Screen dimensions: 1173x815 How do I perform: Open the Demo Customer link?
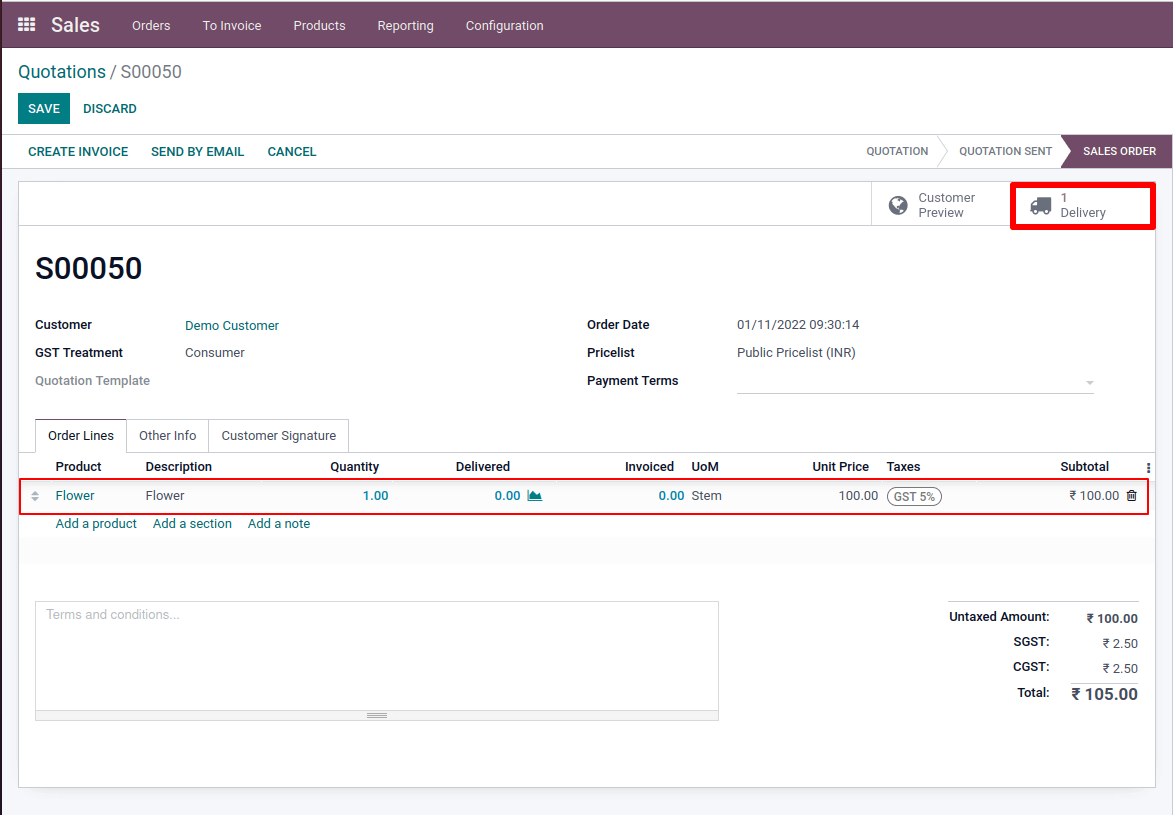tap(232, 326)
